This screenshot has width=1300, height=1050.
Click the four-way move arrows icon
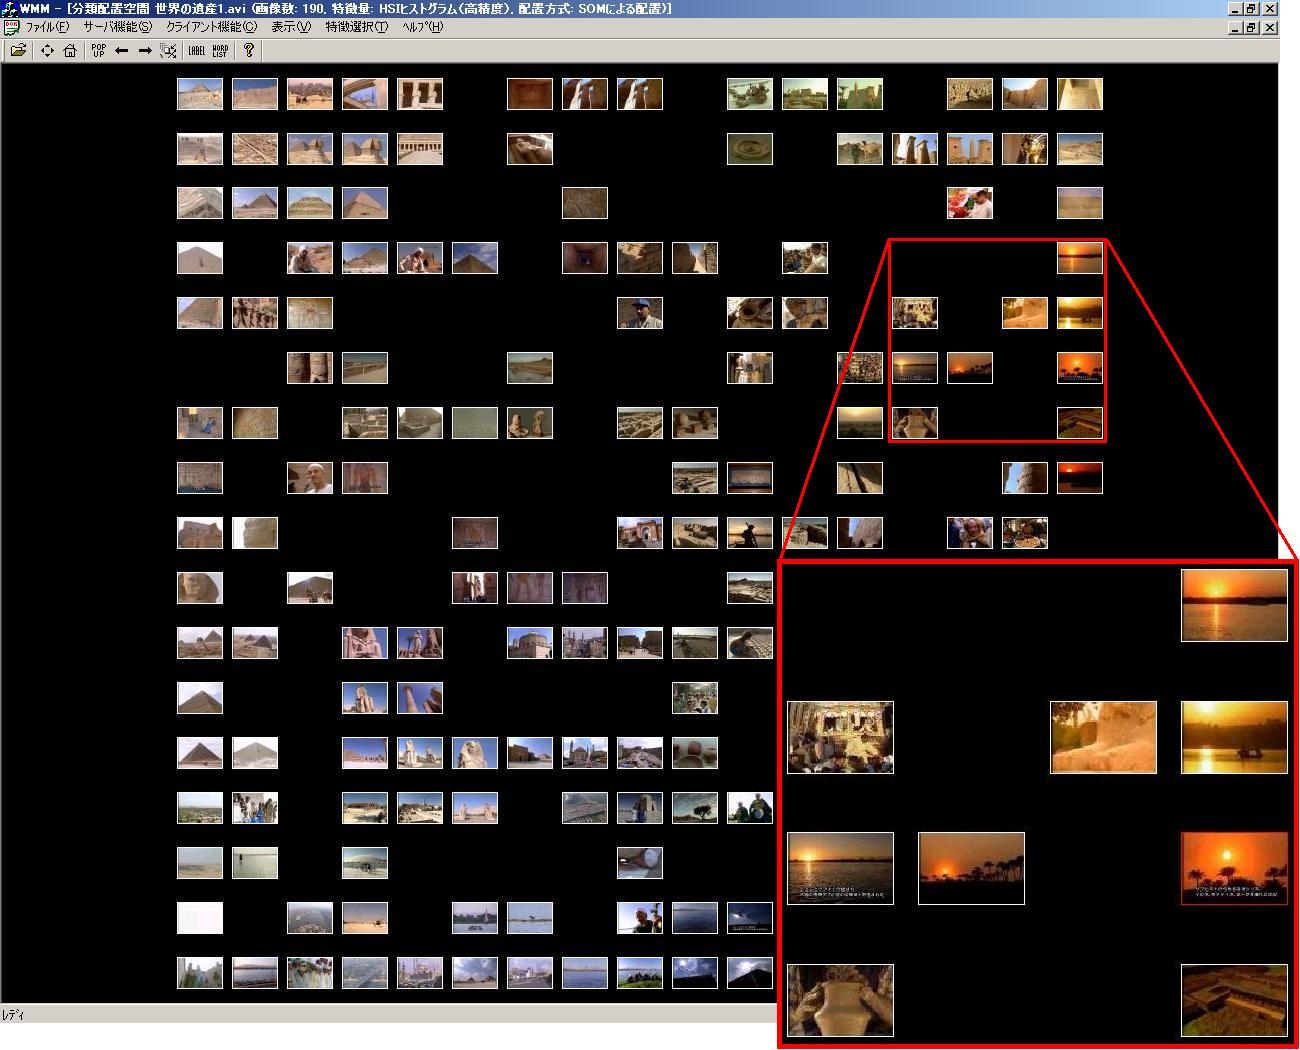coord(47,50)
